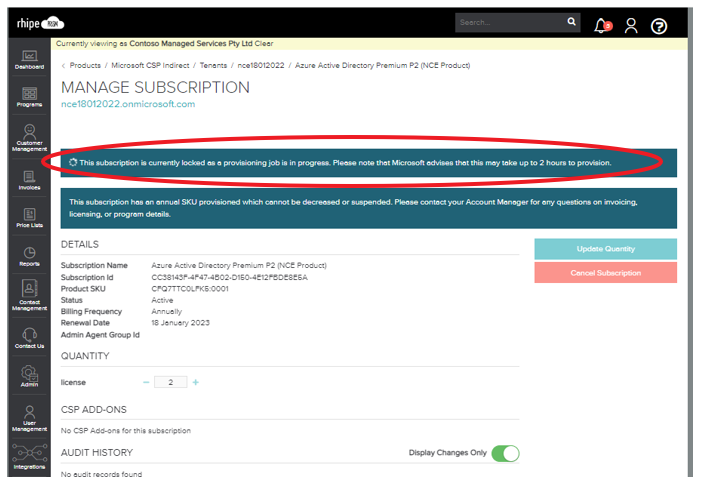Click the license quantity field
The image size is (708, 486).
pos(171,382)
